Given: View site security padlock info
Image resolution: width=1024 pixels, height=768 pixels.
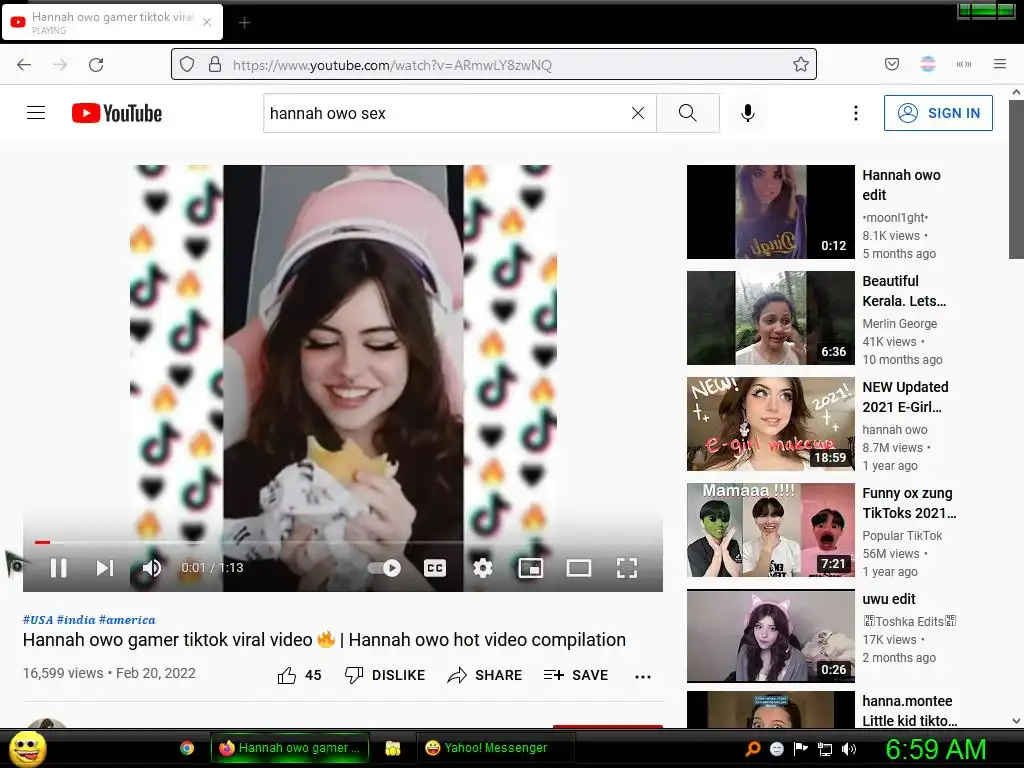Looking at the screenshot, I should [215, 65].
